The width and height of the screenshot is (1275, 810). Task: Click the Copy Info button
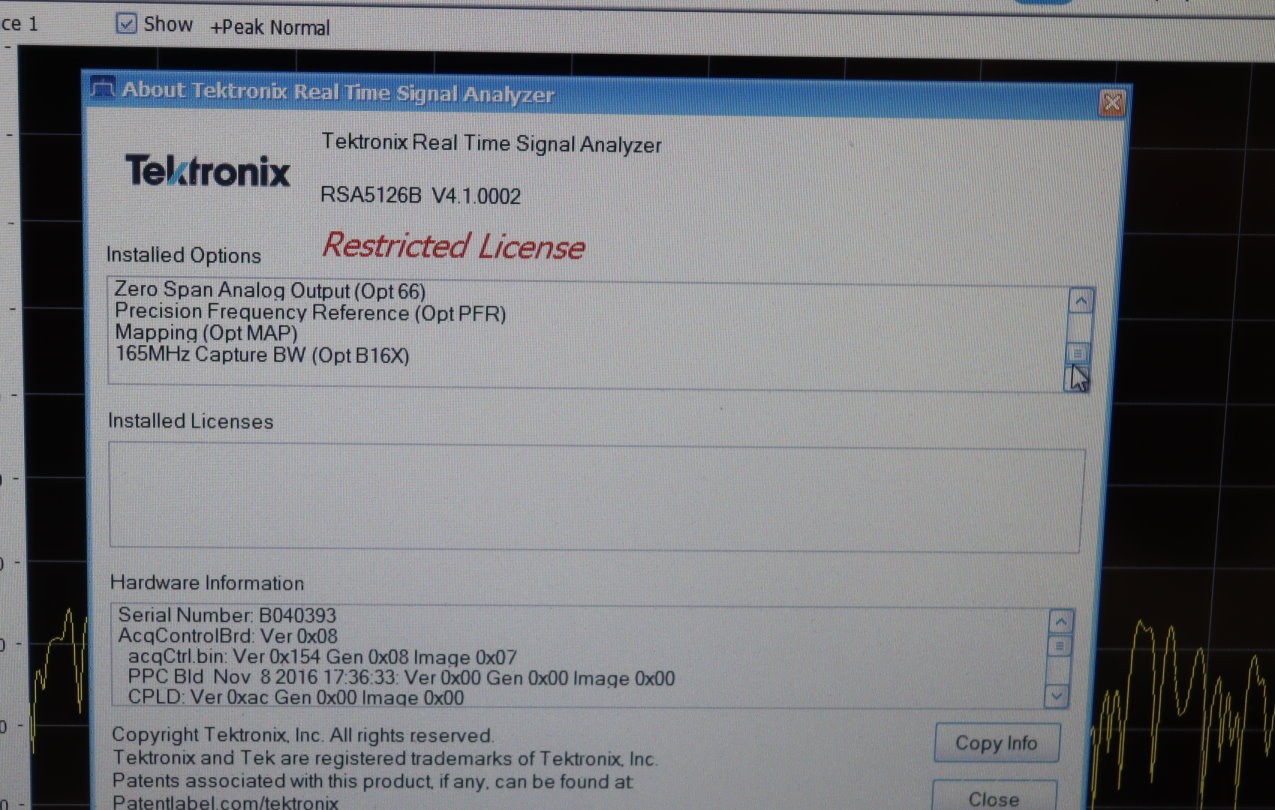[x=996, y=743]
